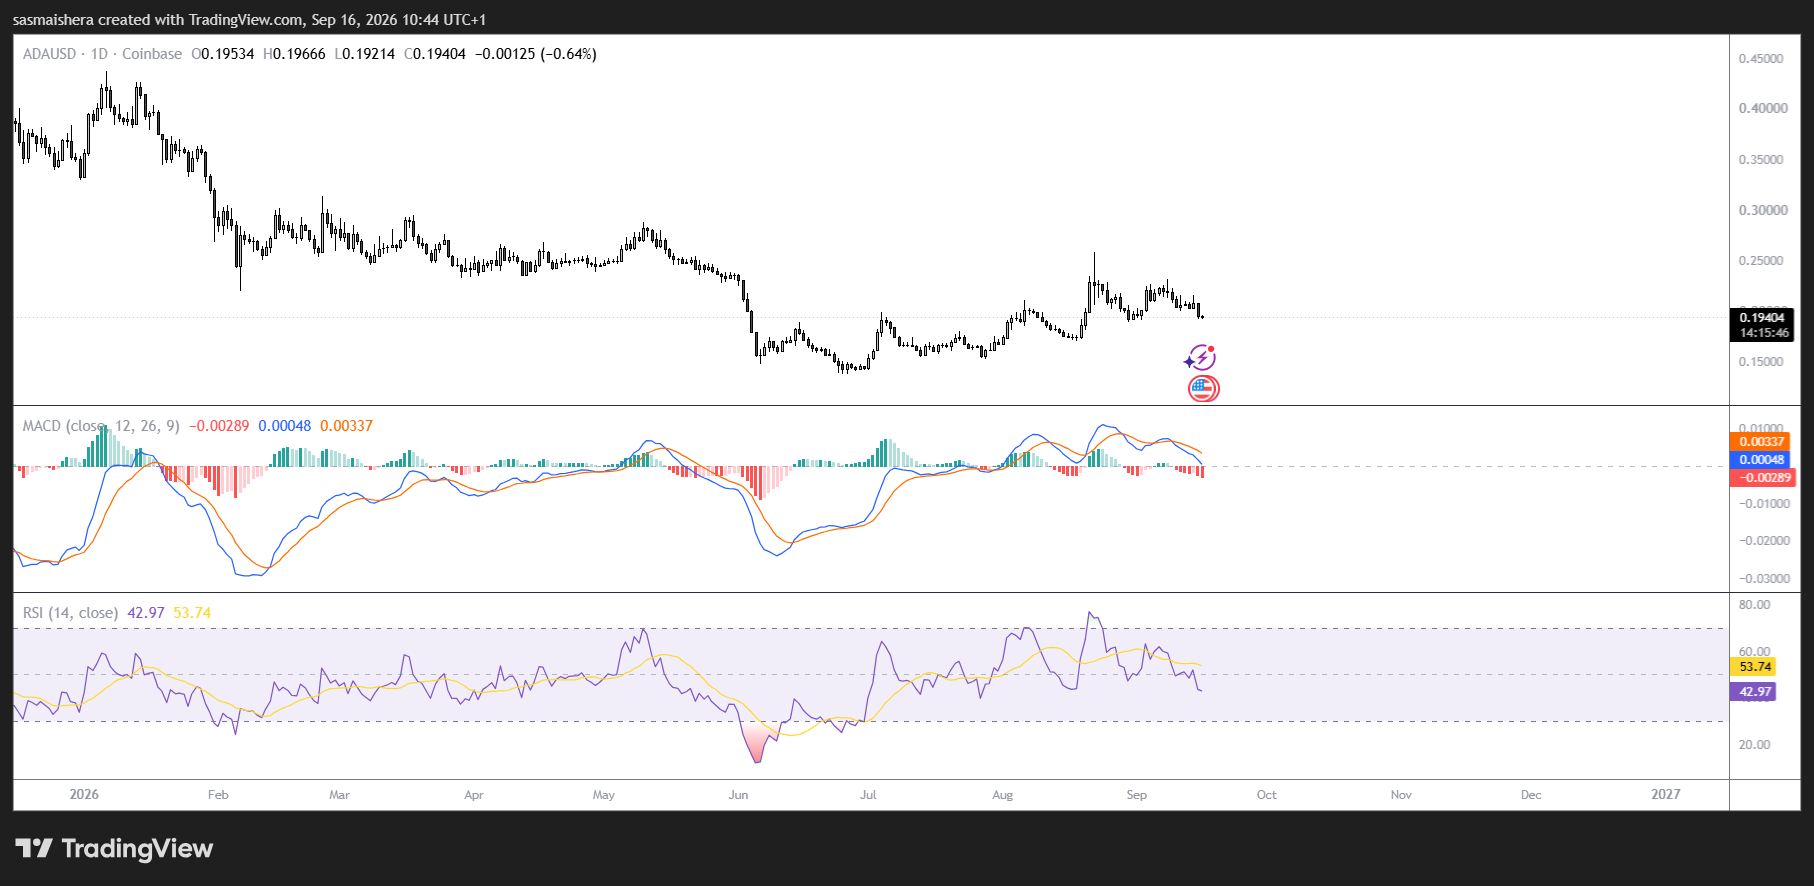This screenshot has height=886, width=1814.
Task: Click the 2027 label on time axis
Action: click(1666, 795)
